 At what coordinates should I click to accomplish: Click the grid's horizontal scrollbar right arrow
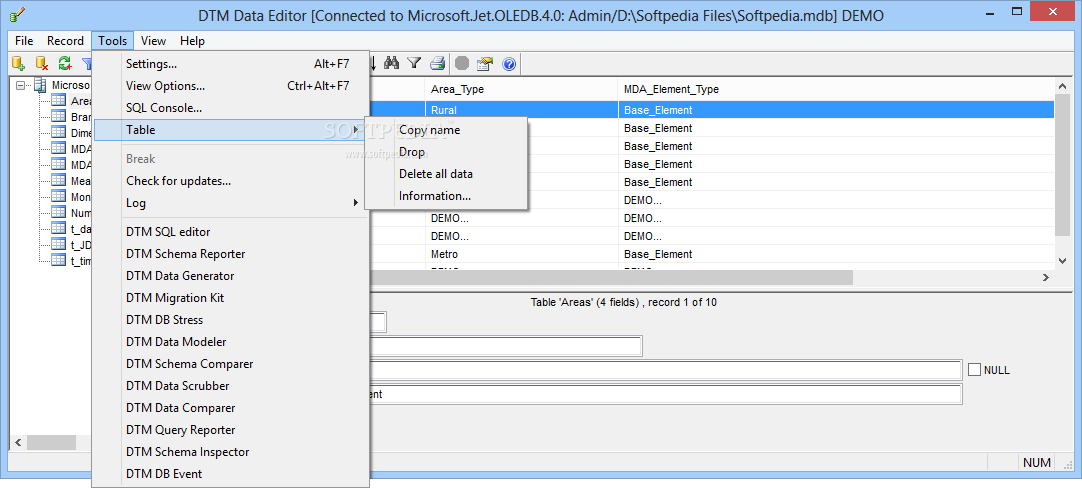coord(1046,277)
